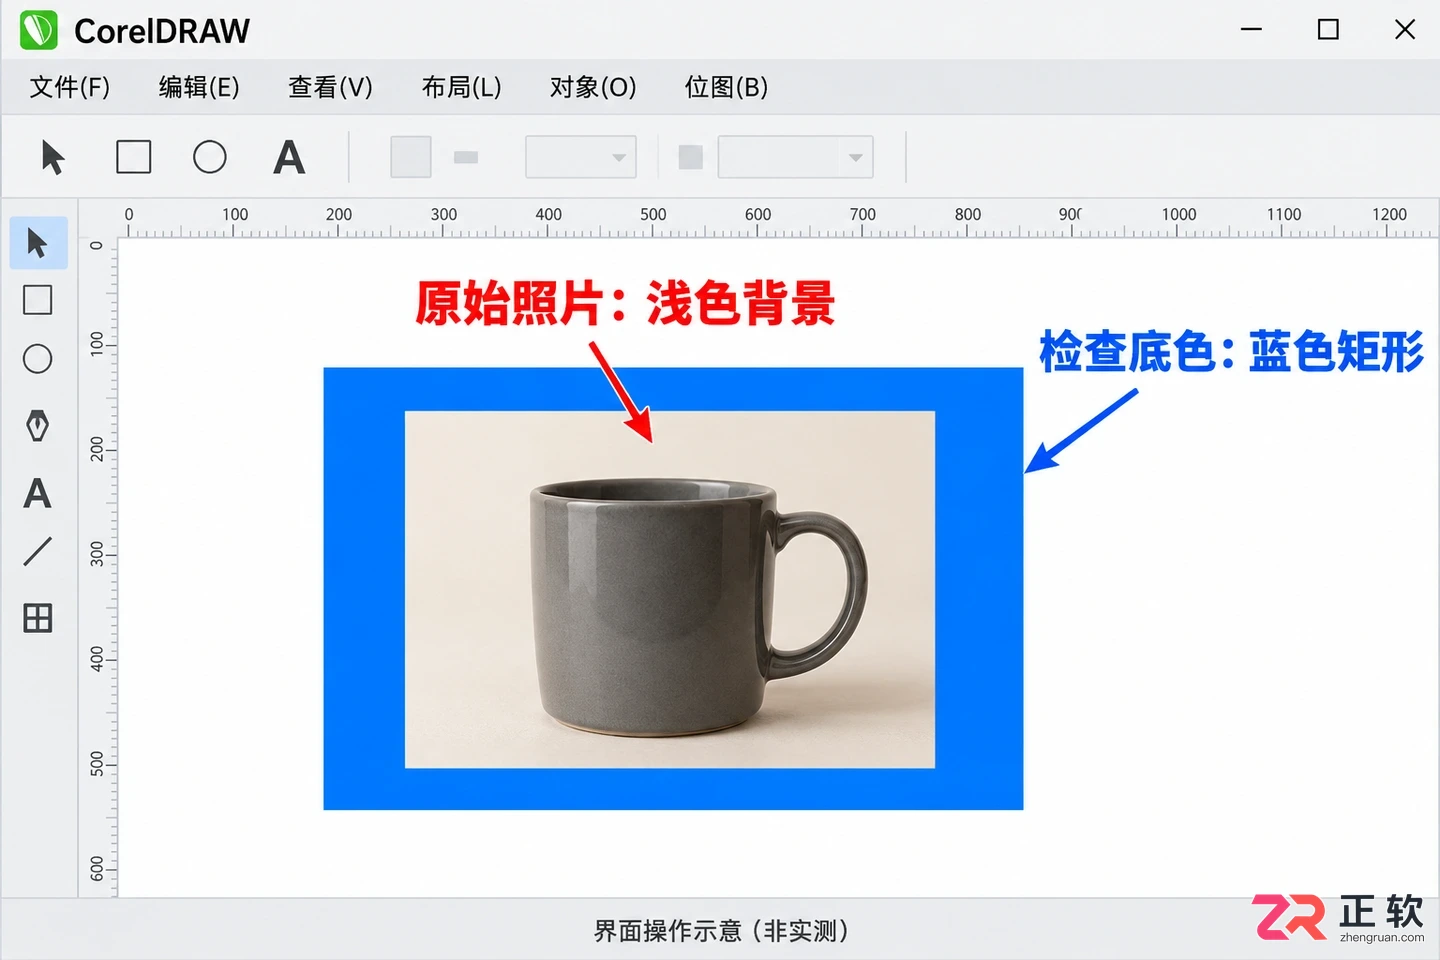This screenshot has width=1440, height=960.
Task: Select the Pen tool in the left toolbox
Action: point(38,426)
